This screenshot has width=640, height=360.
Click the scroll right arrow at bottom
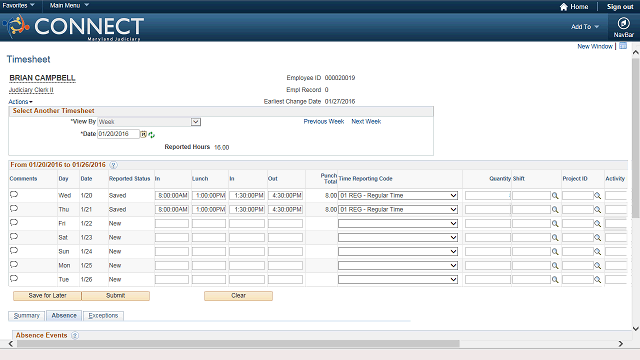coord(621,344)
